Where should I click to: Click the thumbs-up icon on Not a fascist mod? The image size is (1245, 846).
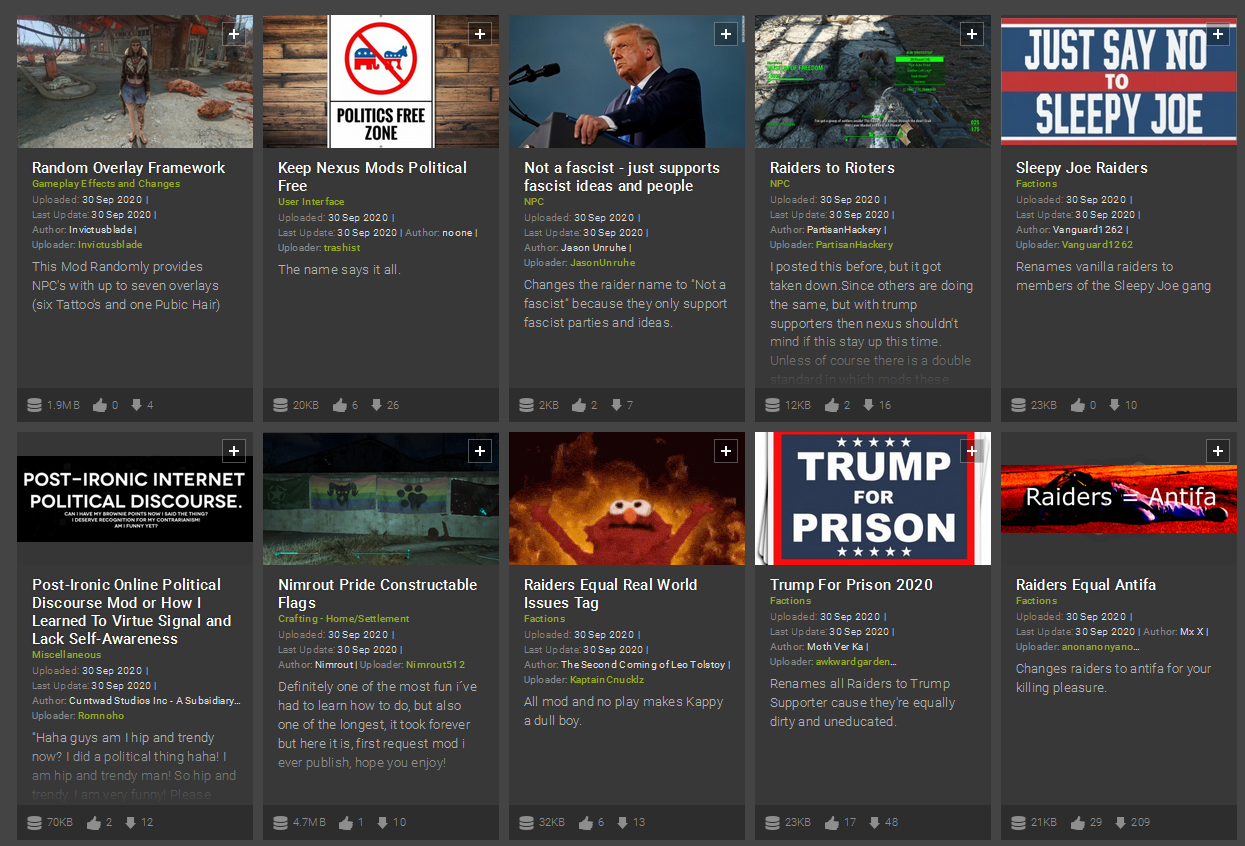point(578,405)
